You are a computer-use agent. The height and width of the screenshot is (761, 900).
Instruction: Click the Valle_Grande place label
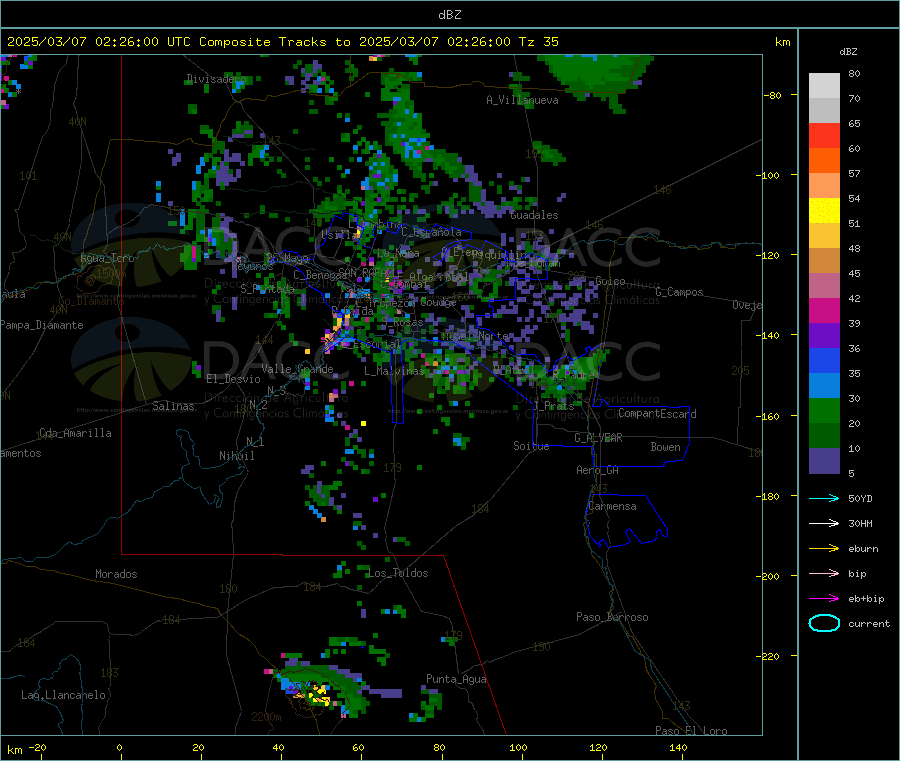click(297, 369)
